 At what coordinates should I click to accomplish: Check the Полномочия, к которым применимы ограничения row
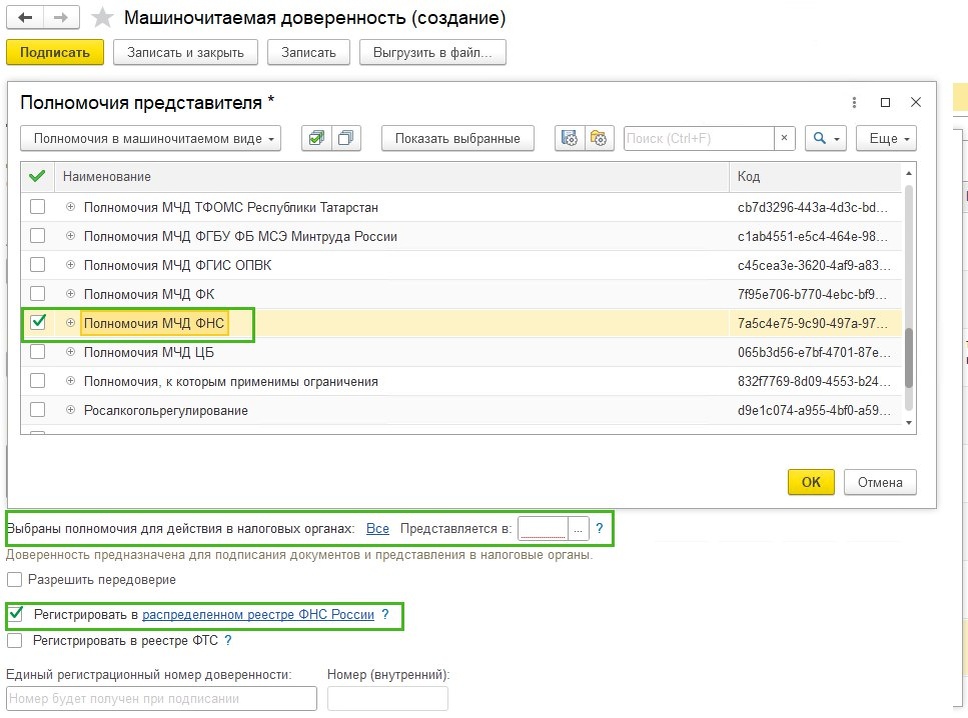coord(38,381)
